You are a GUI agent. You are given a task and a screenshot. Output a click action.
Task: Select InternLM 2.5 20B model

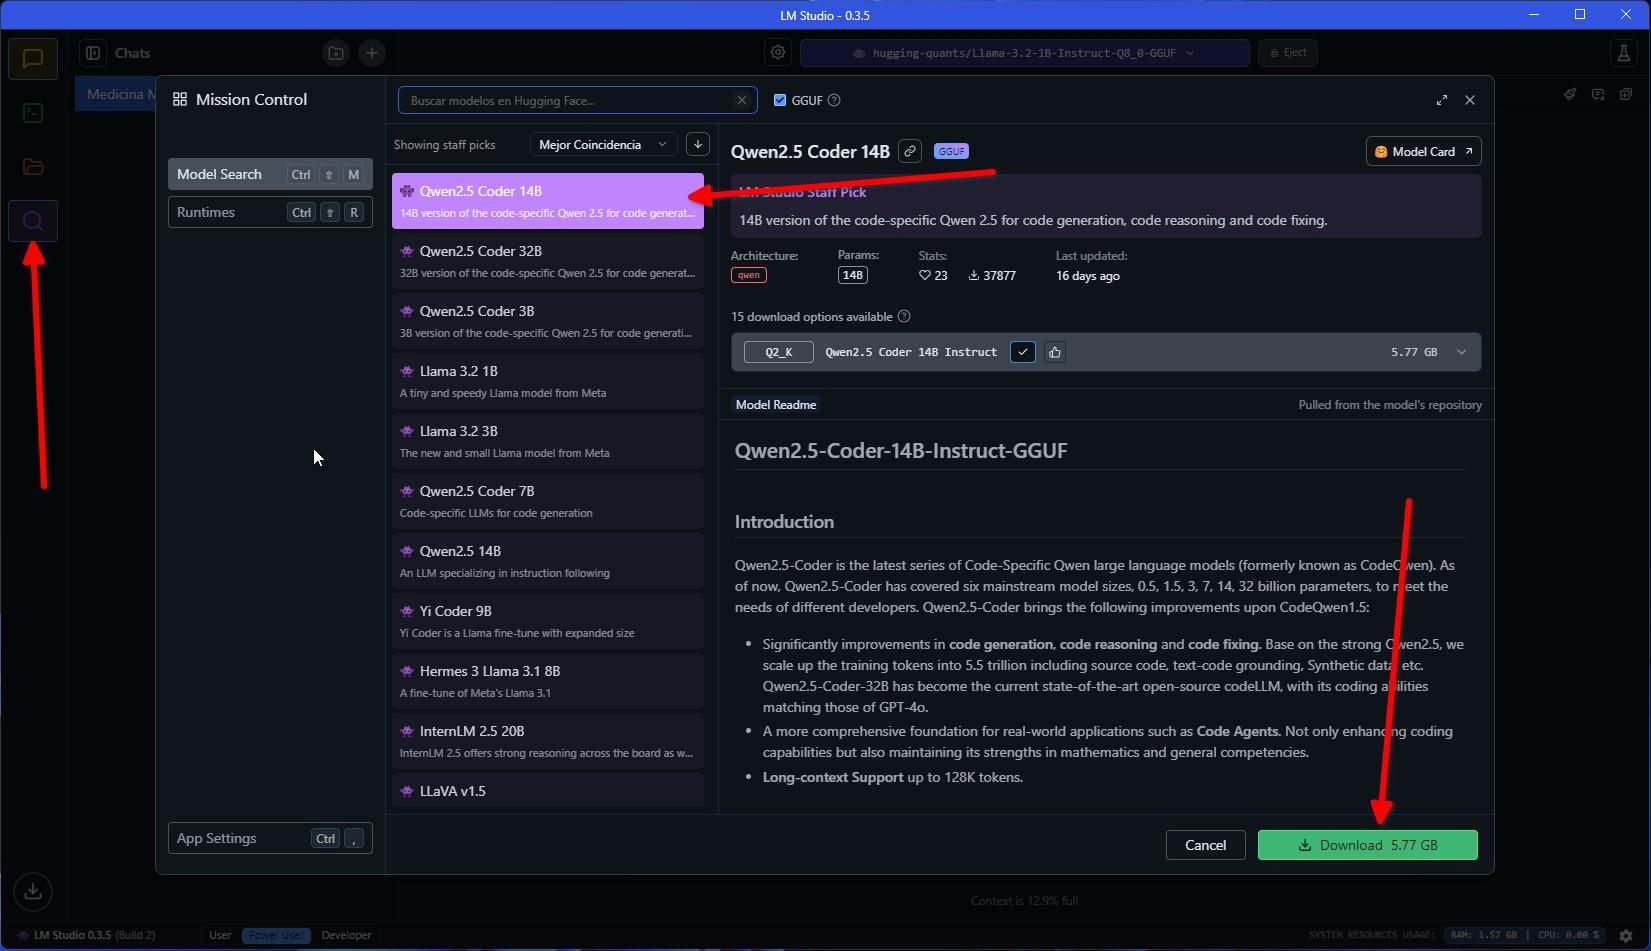(x=548, y=741)
